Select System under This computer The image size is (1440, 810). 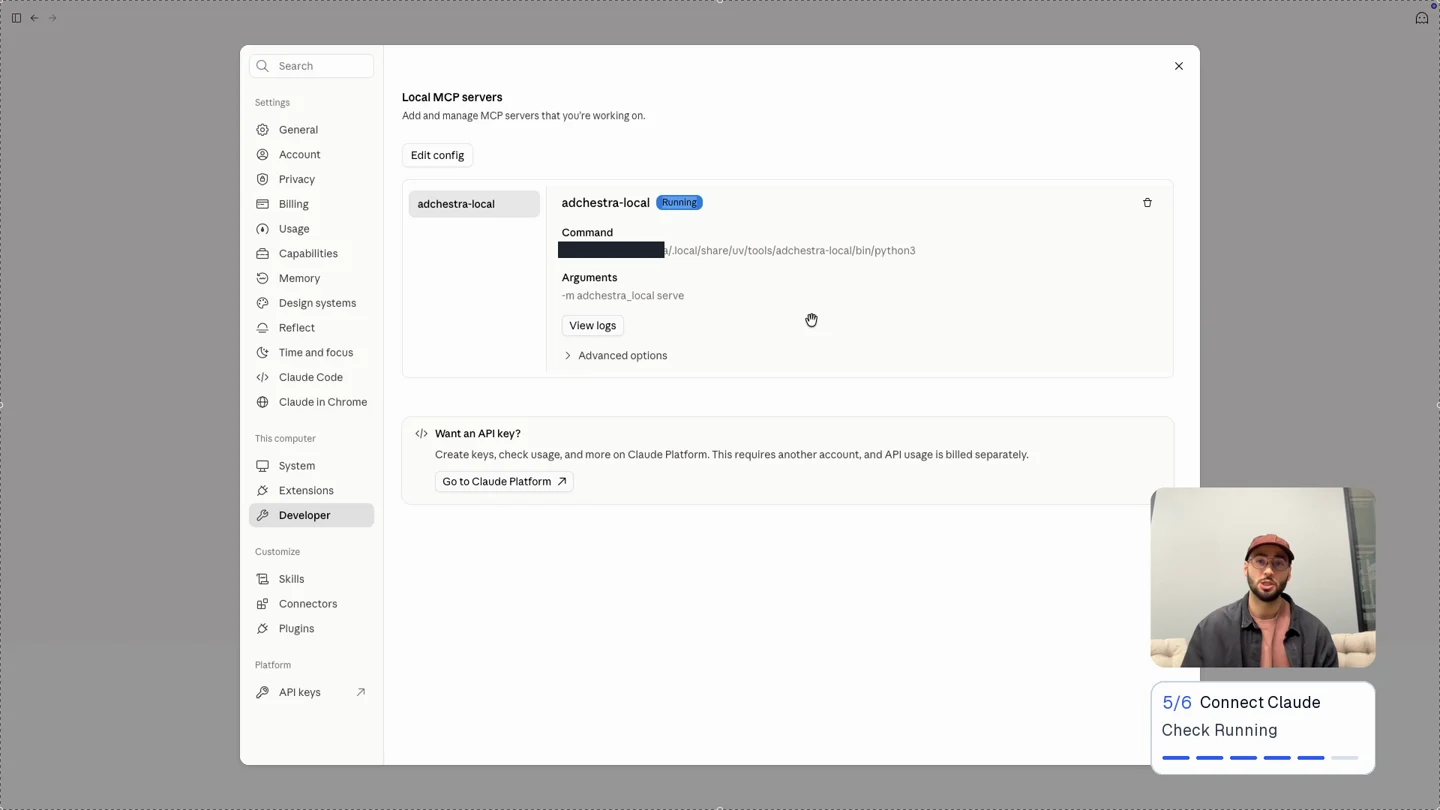[x=312, y=466]
